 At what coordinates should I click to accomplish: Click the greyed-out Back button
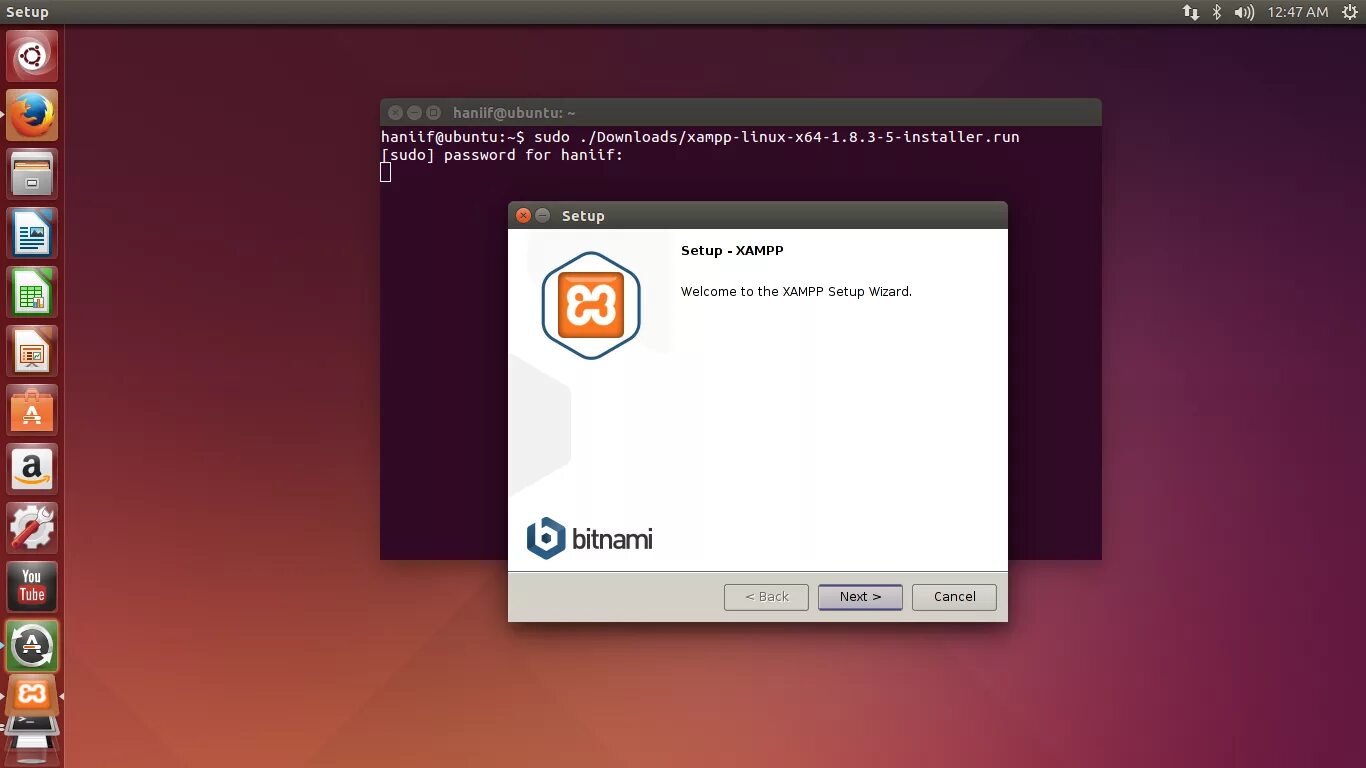(x=766, y=597)
